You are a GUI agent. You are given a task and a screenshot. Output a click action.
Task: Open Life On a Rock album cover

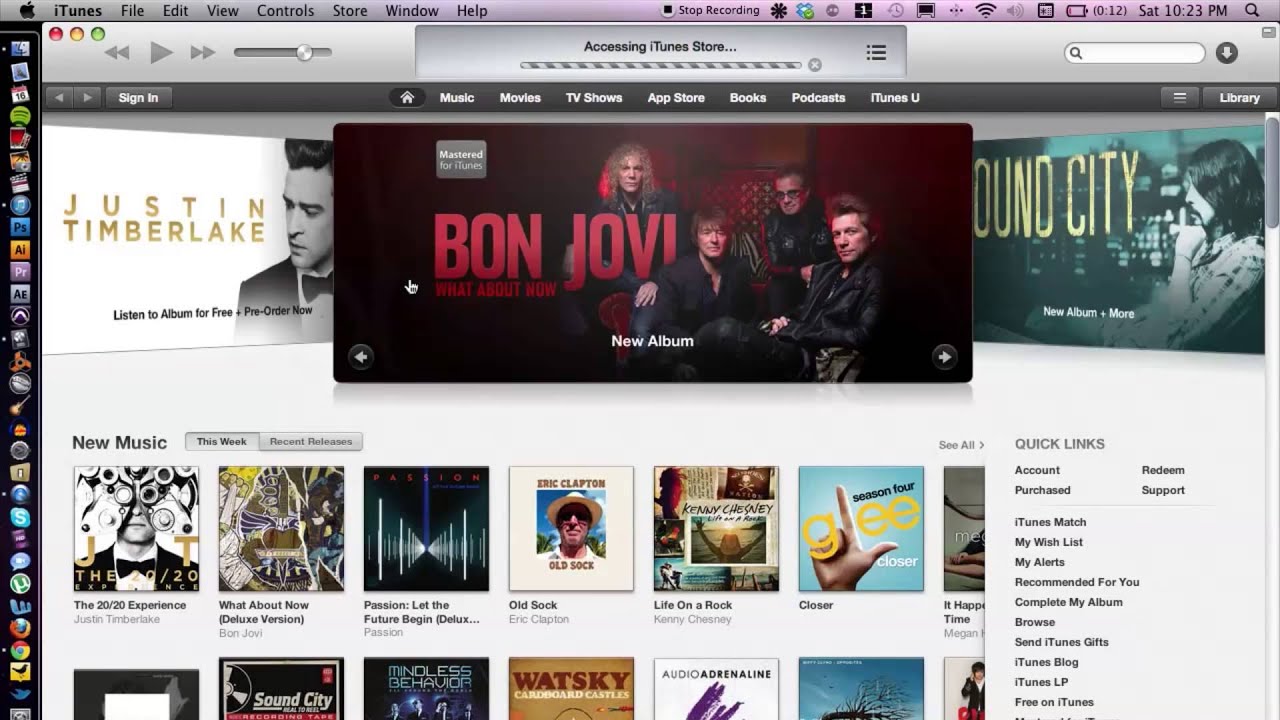pos(716,529)
